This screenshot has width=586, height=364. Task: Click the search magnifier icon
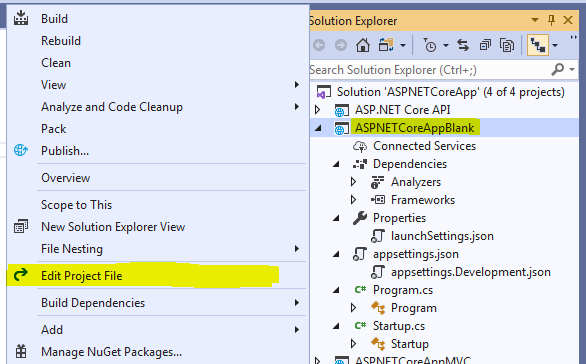(x=558, y=69)
